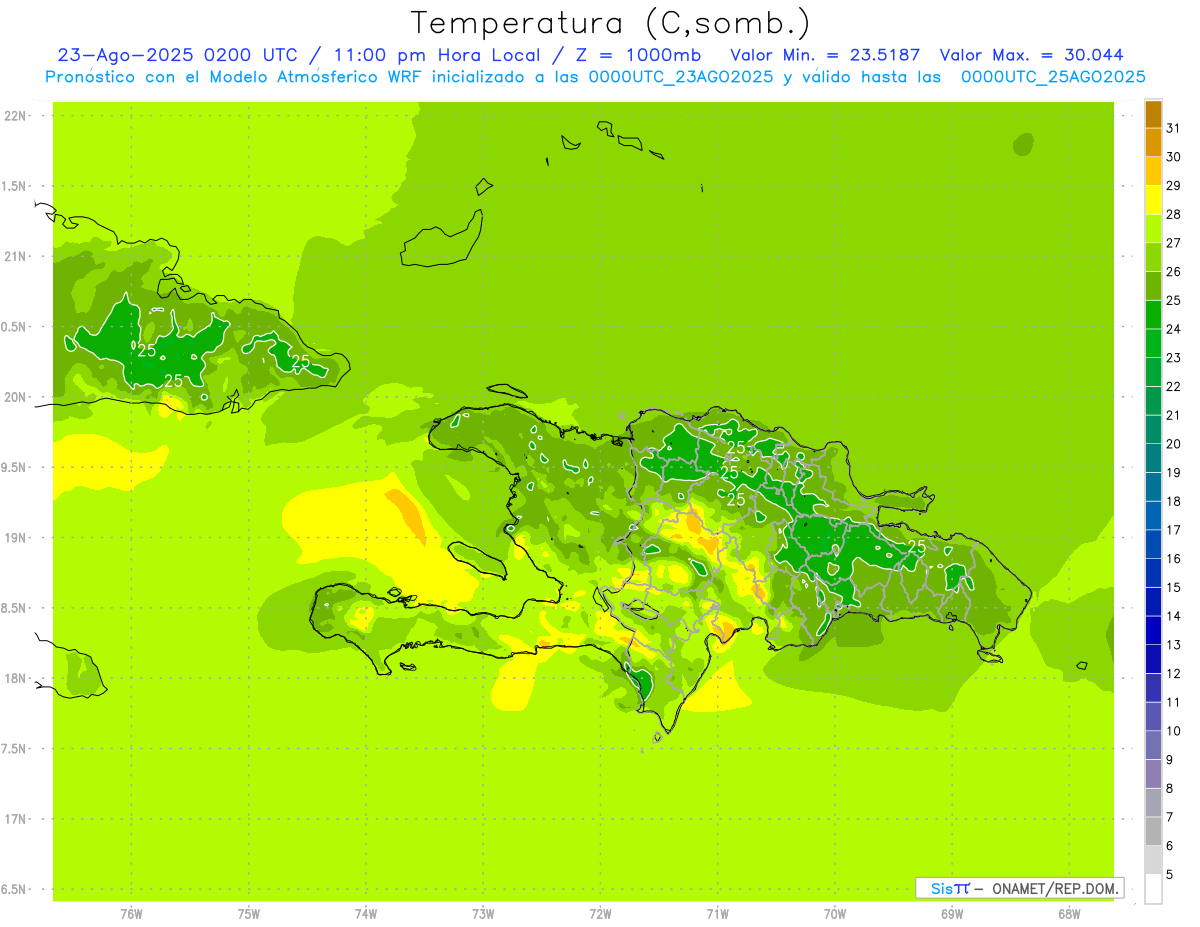Click the '68W' longitude label
This screenshot has height=927, width=1200.
[1069, 914]
